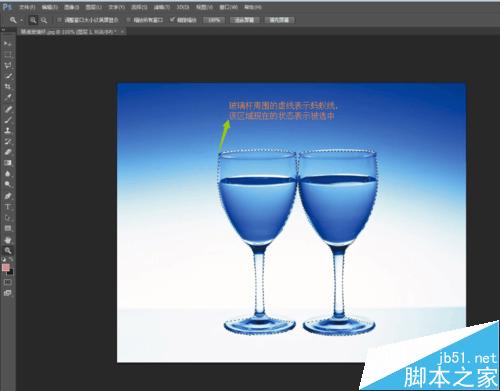Click the Fit Screen (适合屏幕) button
The width and height of the screenshot is (500, 391).
[244, 20]
